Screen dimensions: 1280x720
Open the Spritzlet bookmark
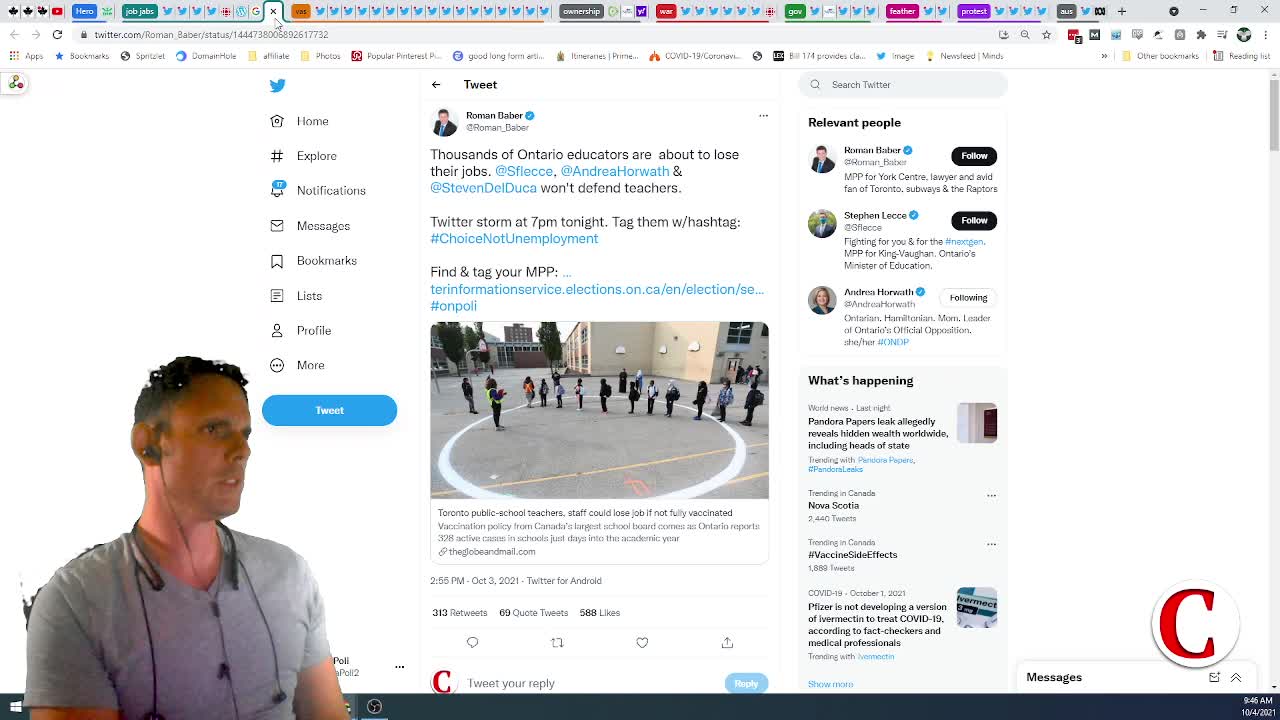(x=142, y=56)
